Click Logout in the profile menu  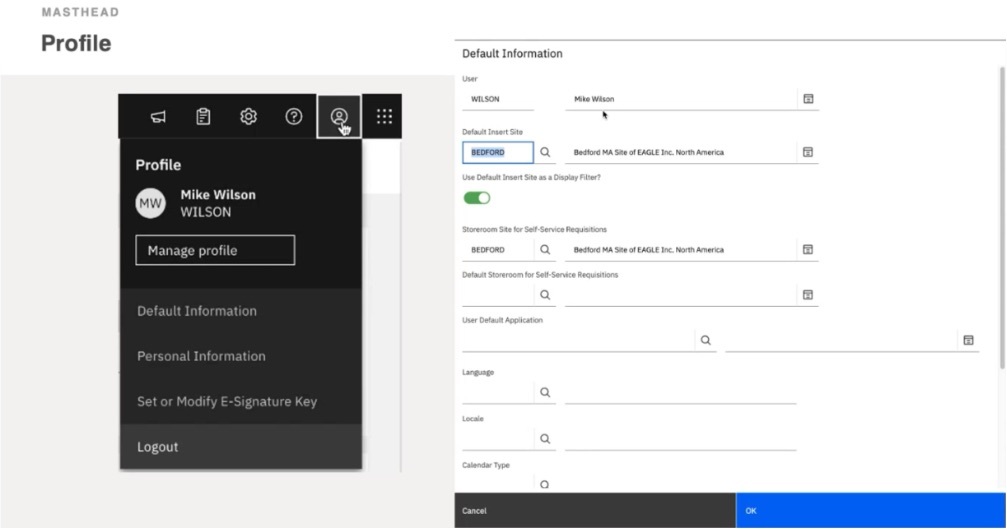[x=158, y=447]
